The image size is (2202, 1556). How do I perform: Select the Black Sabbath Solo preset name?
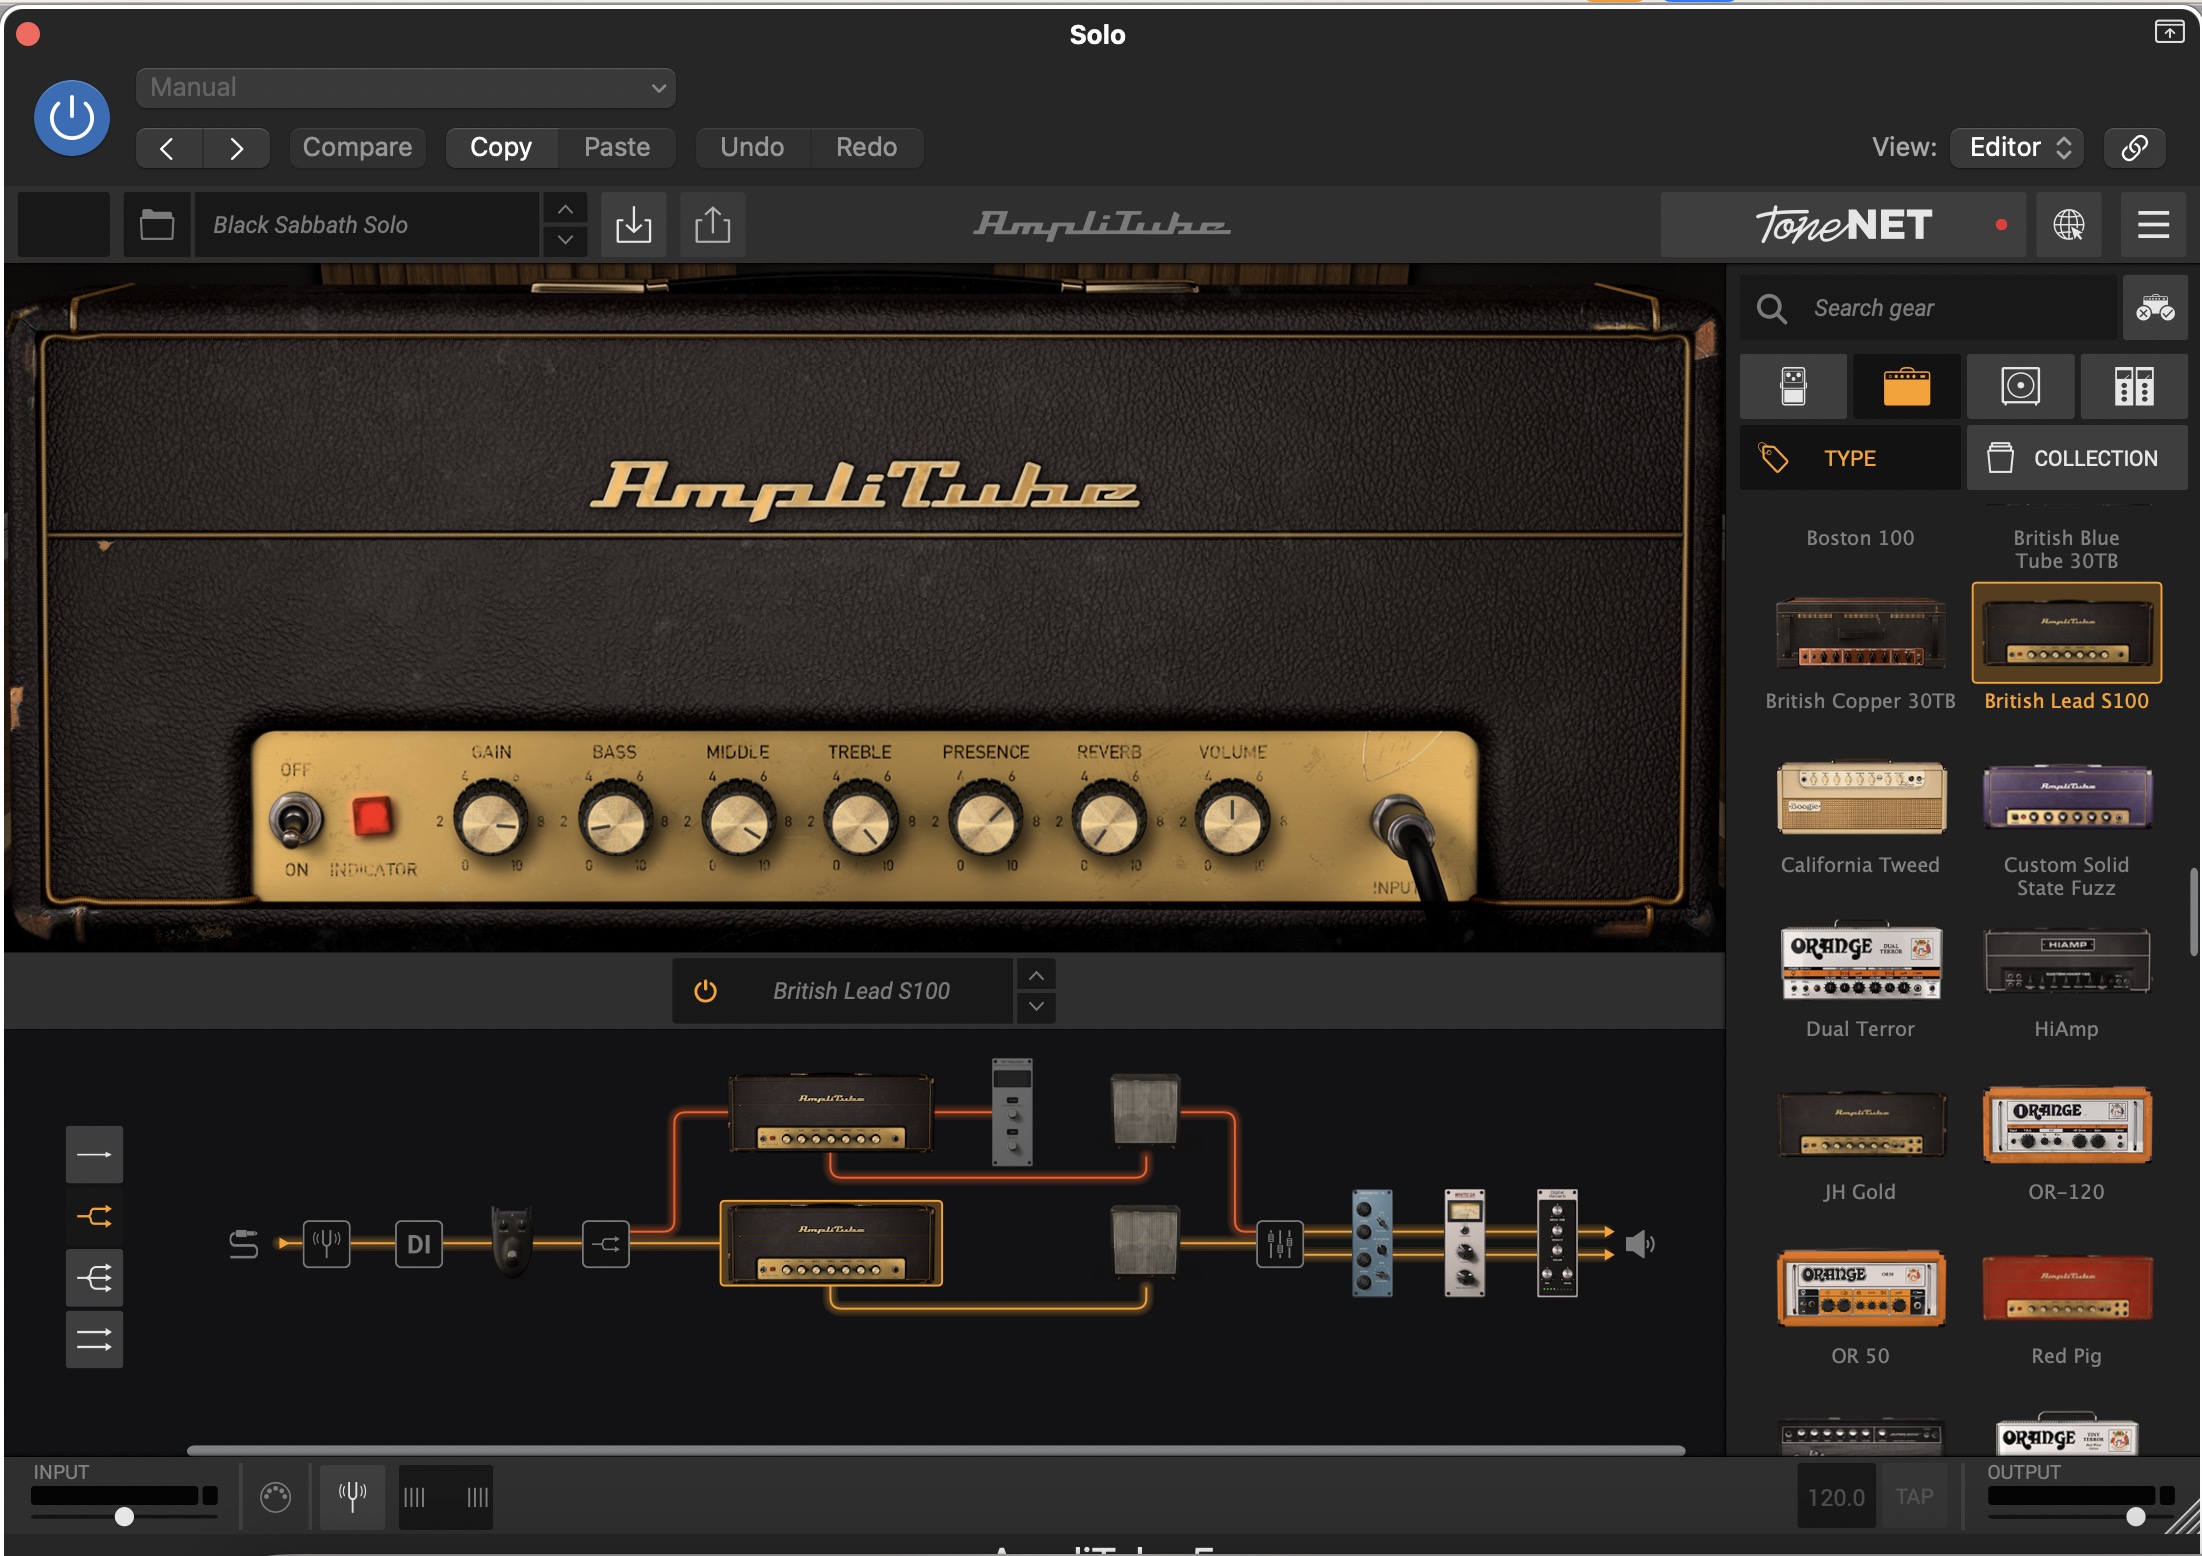[x=366, y=225]
